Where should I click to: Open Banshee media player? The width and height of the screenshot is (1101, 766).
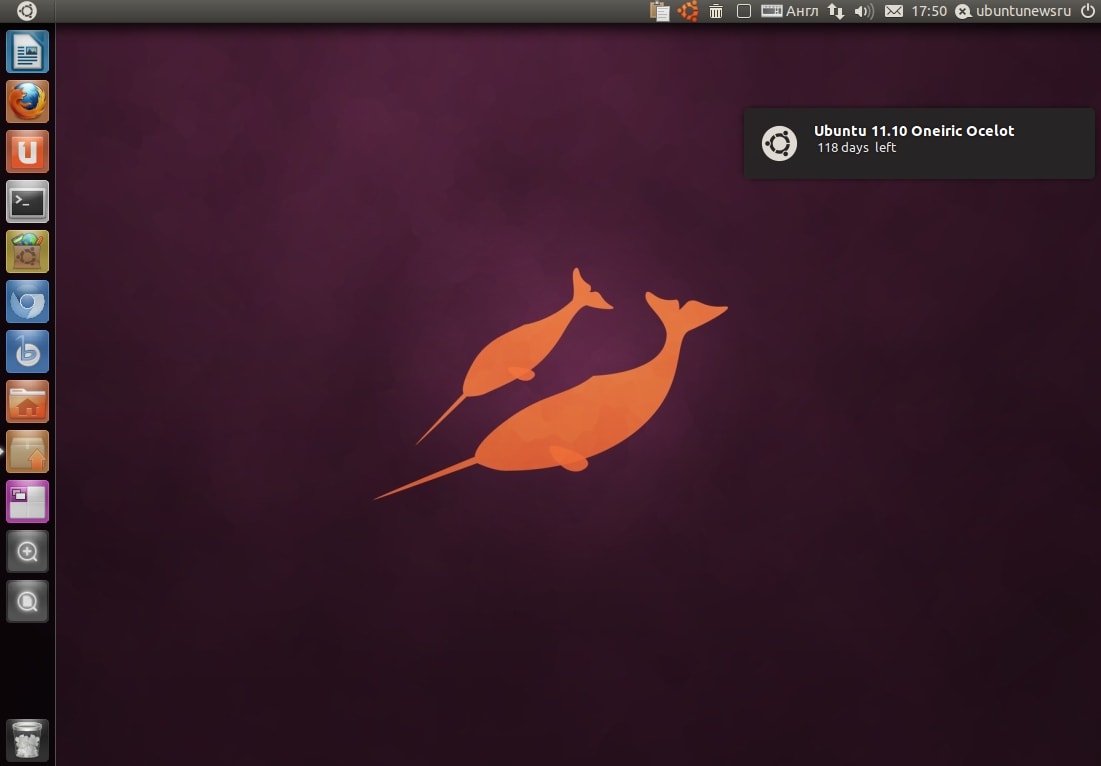tap(27, 352)
